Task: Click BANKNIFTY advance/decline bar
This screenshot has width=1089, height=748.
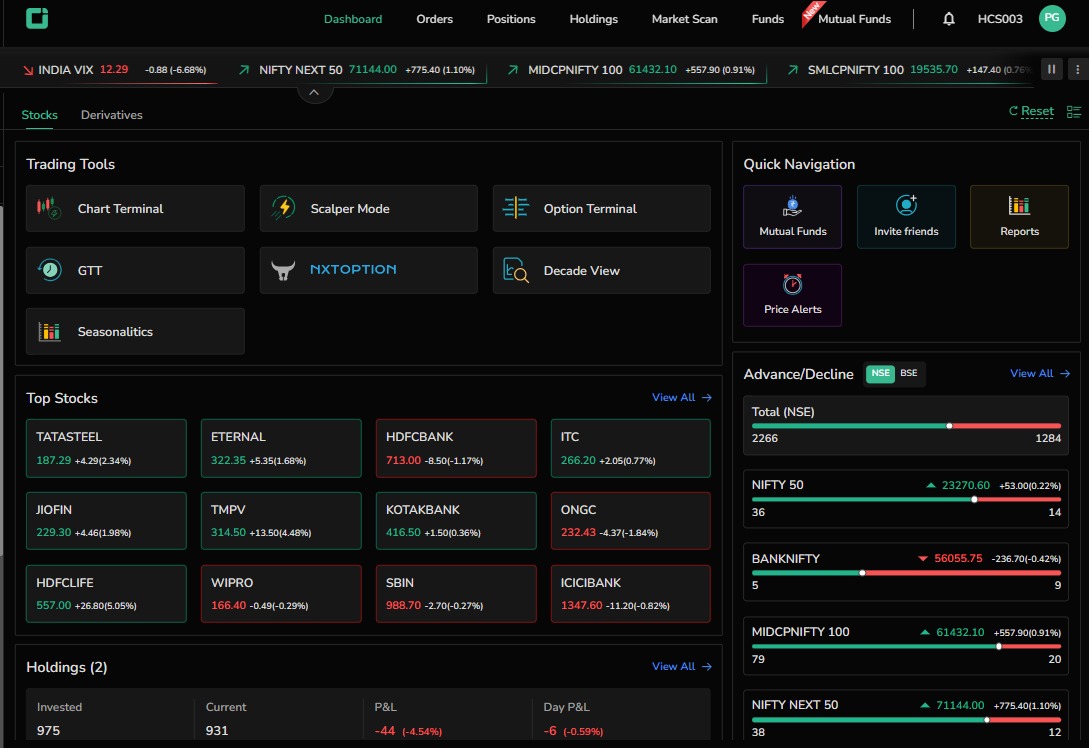Action: coord(906,573)
